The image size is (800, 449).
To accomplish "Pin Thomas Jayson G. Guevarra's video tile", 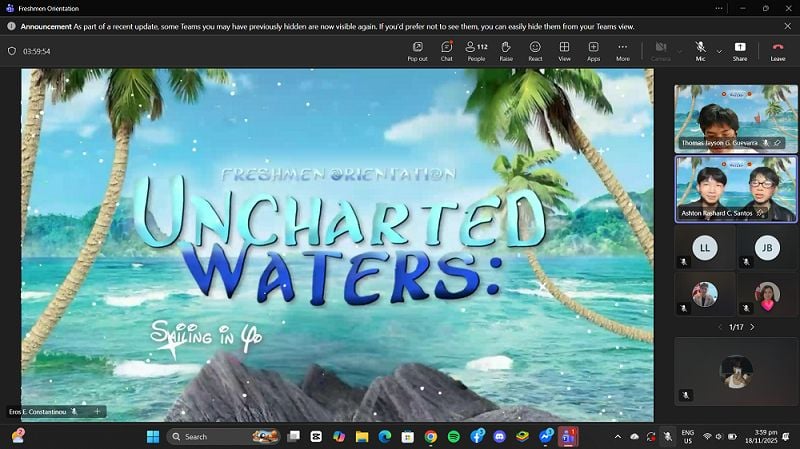I will (x=777, y=143).
